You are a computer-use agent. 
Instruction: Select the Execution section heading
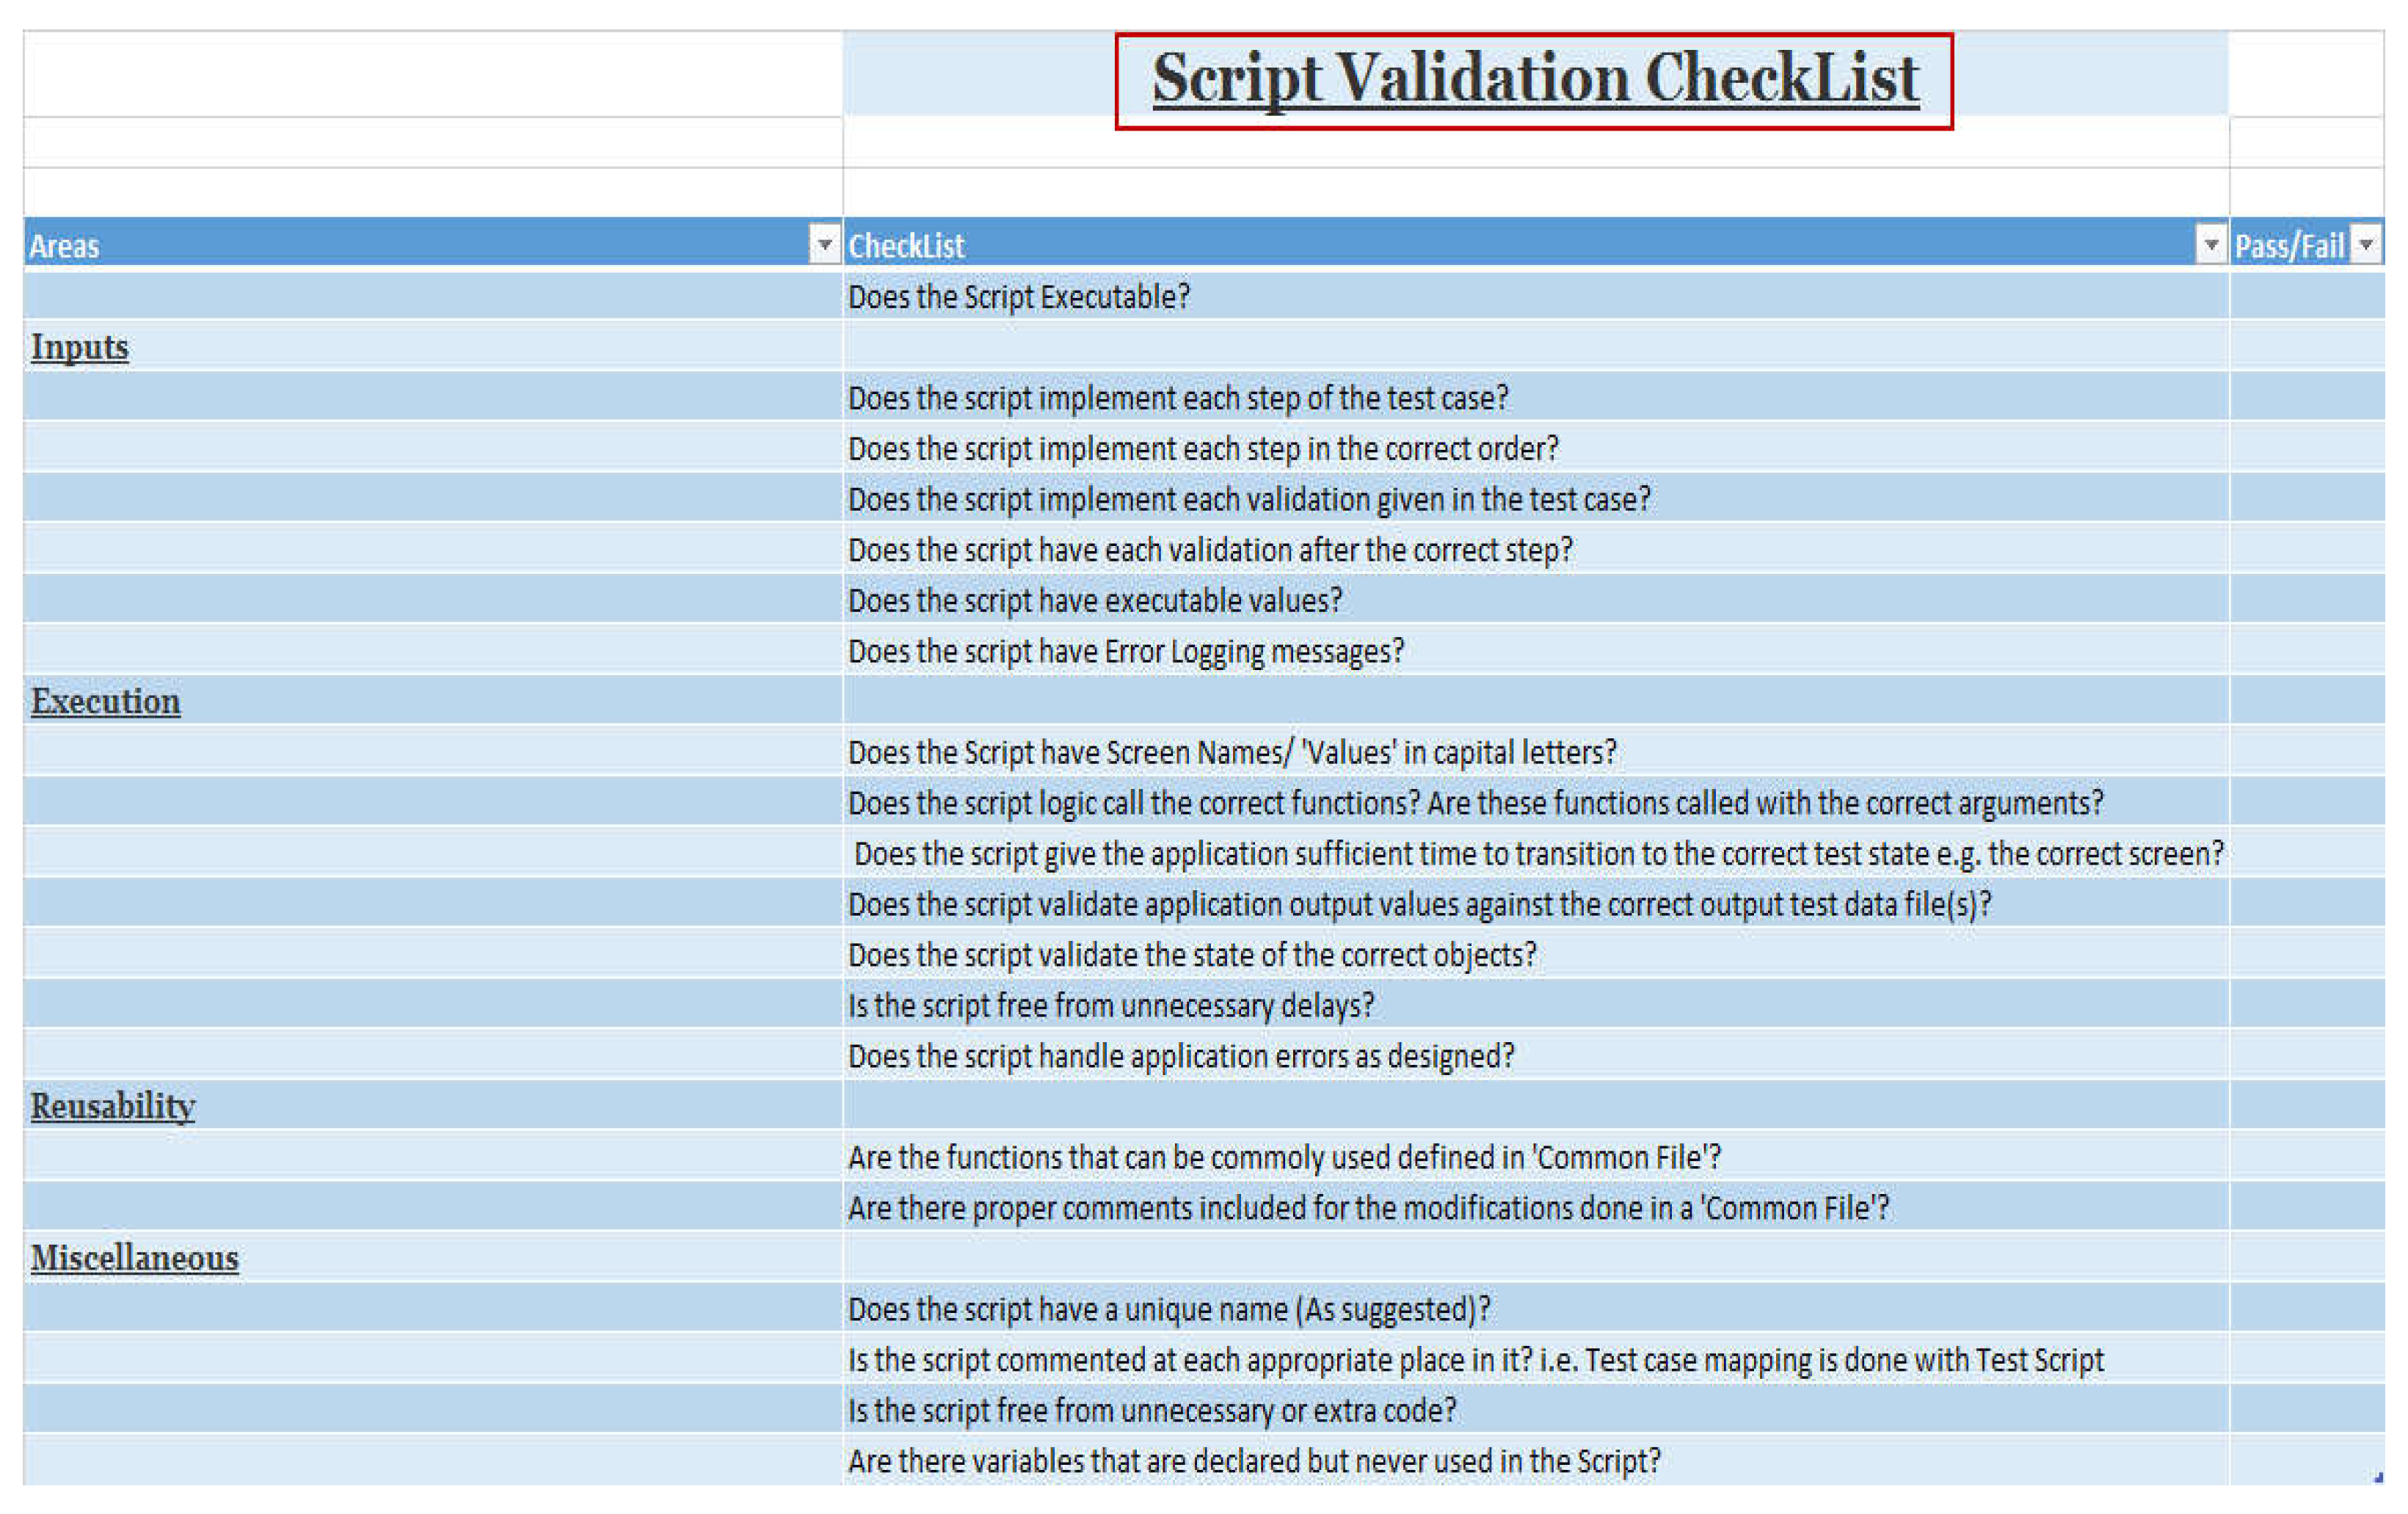click(105, 701)
